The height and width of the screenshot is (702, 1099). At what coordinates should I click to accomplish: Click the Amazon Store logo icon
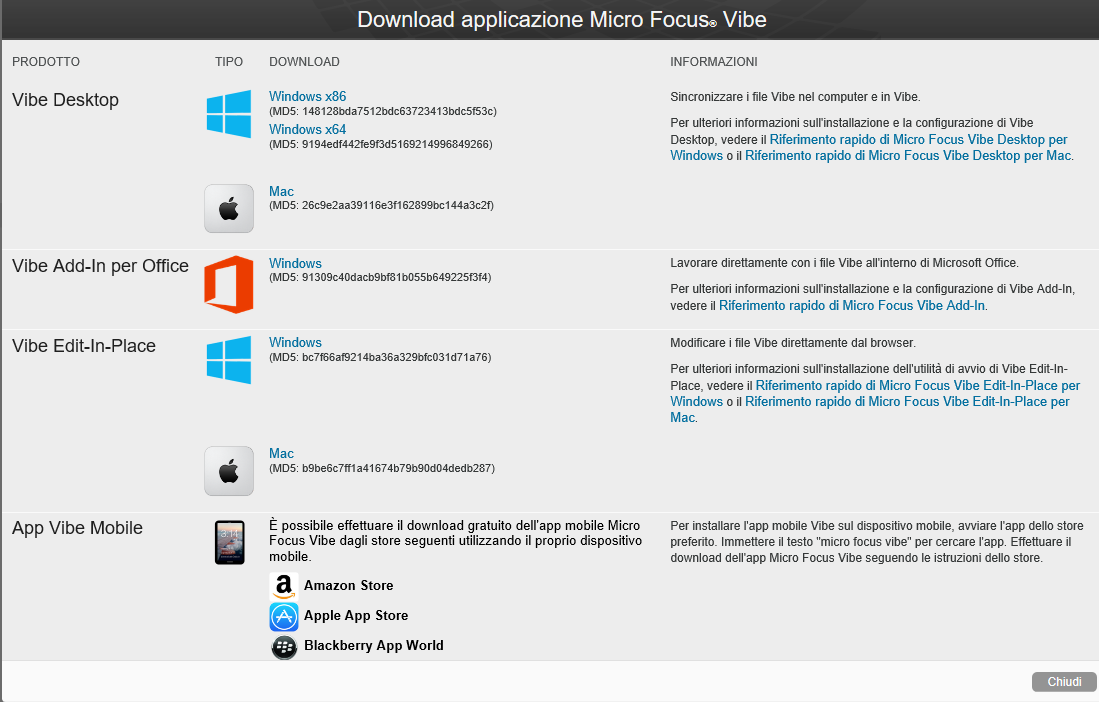click(284, 586)
